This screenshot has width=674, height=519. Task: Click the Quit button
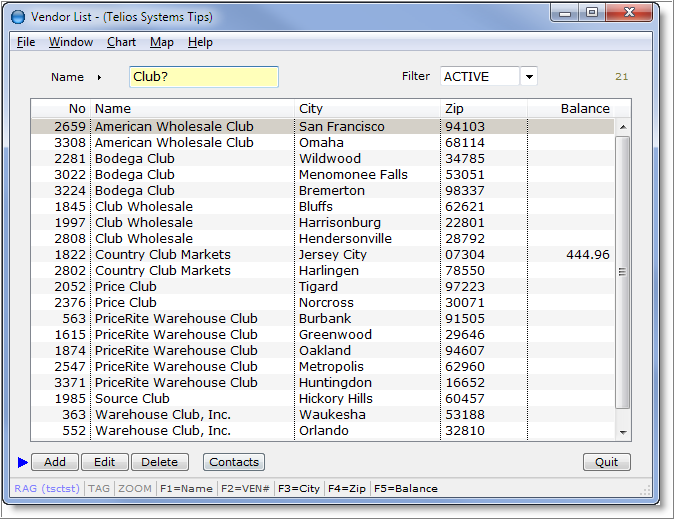606,462
